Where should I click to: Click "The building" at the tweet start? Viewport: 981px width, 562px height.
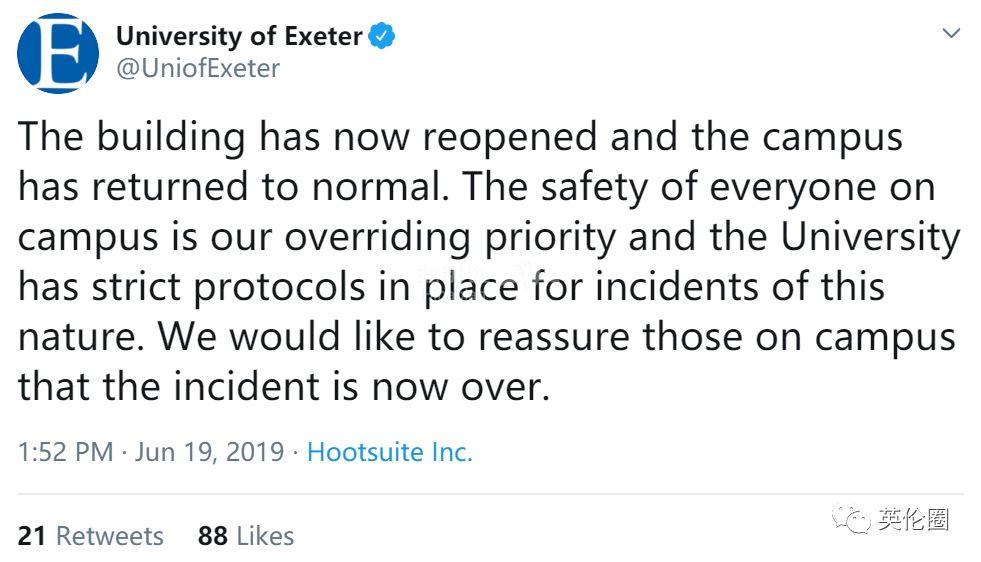[x=131, y=137]
